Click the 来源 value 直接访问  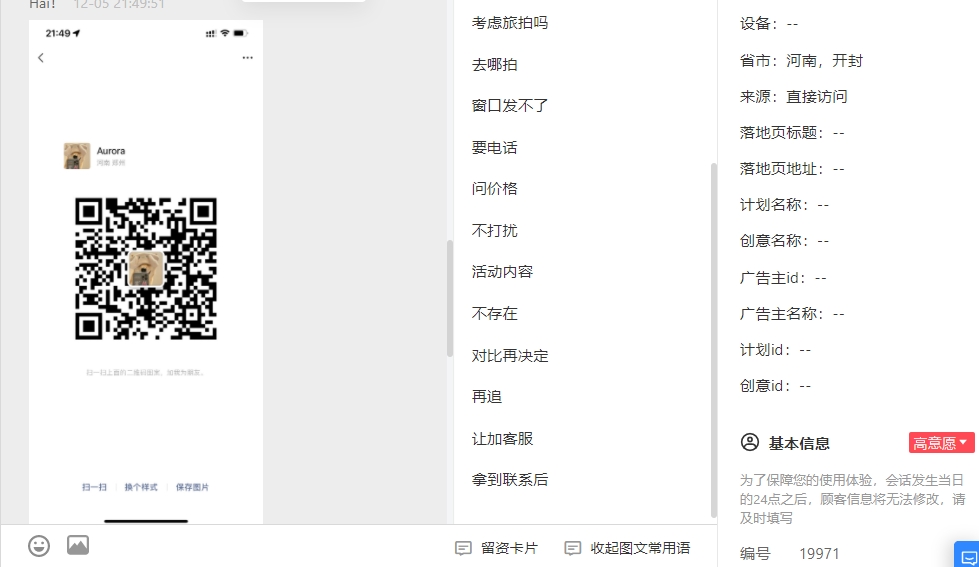point(817,97)
